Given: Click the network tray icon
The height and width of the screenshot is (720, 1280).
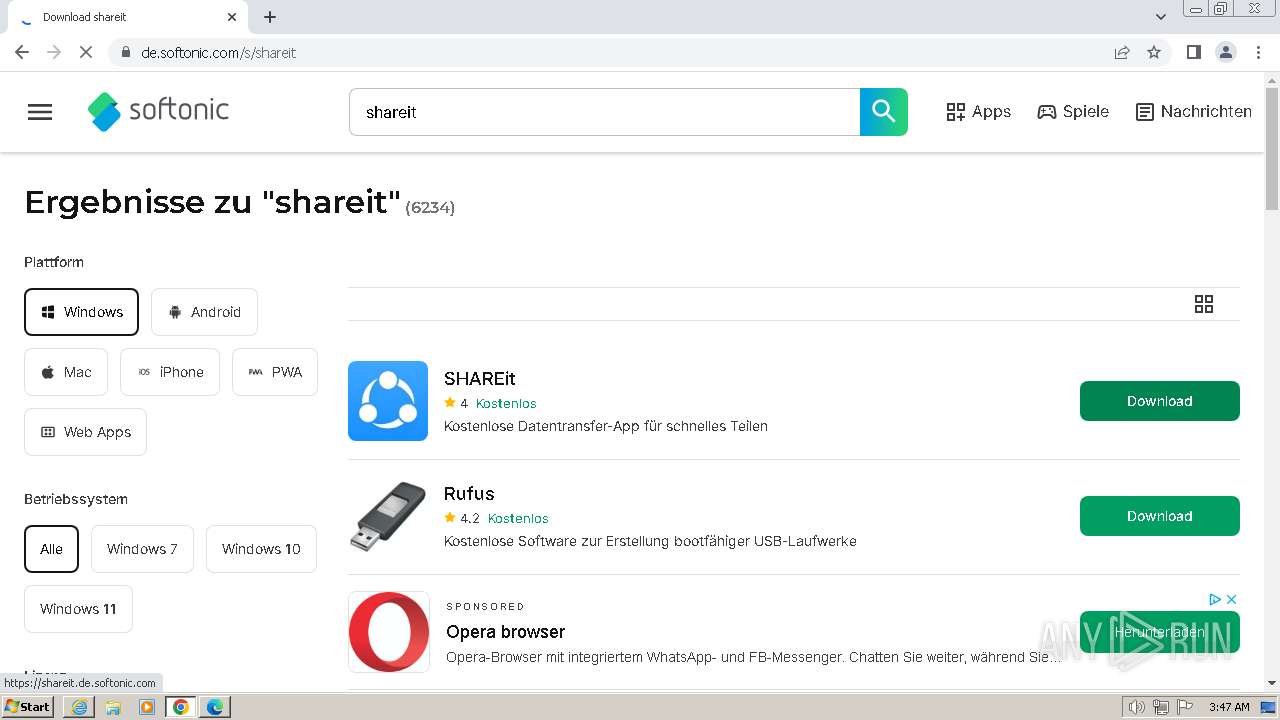Looking at the screenshot, I should tap(1161, 707).
